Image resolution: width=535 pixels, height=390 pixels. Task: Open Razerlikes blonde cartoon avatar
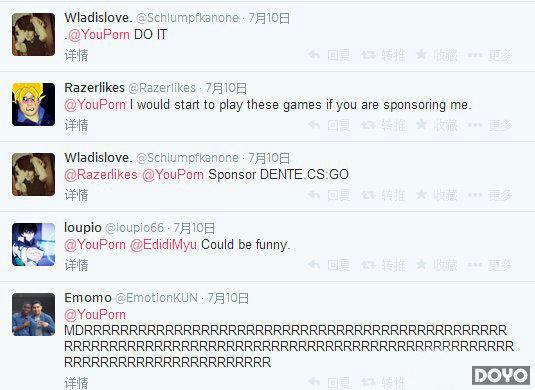click(x=33, y=104)
